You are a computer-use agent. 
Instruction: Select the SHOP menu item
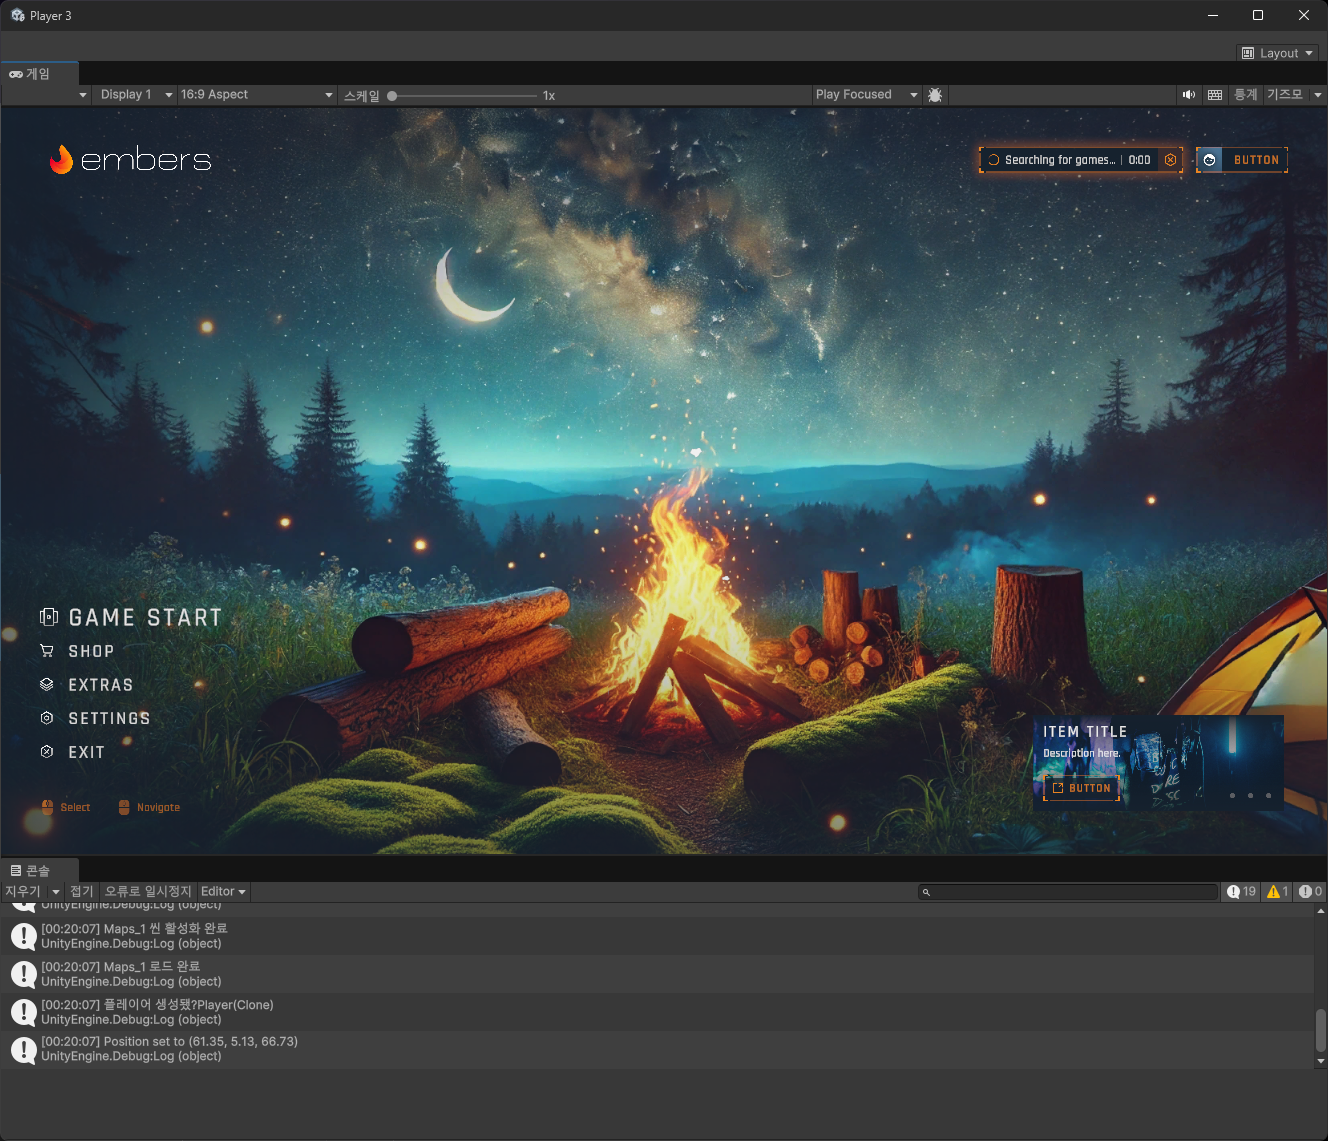tap(77, 651)
